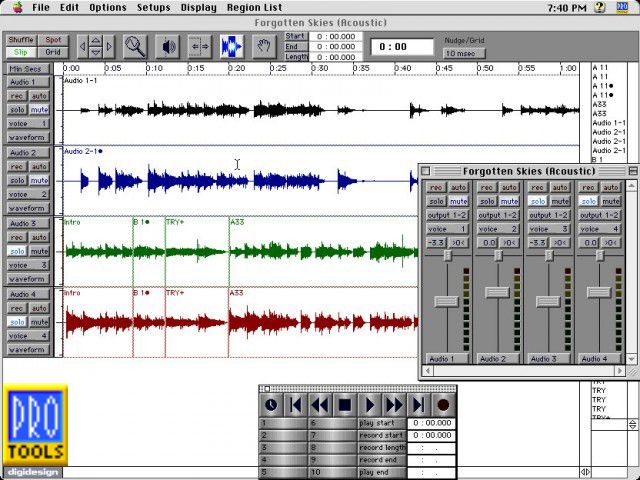
Task: Click the Go to End transport button
Action: tap(418, 405)
